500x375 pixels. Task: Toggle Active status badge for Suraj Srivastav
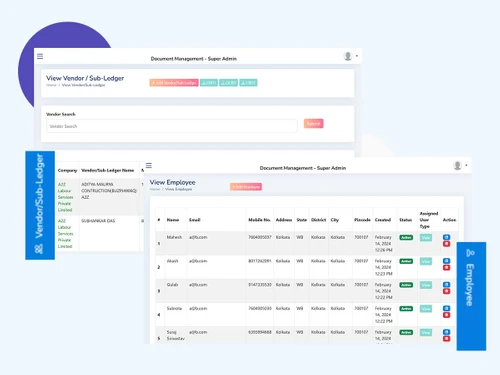406,332
